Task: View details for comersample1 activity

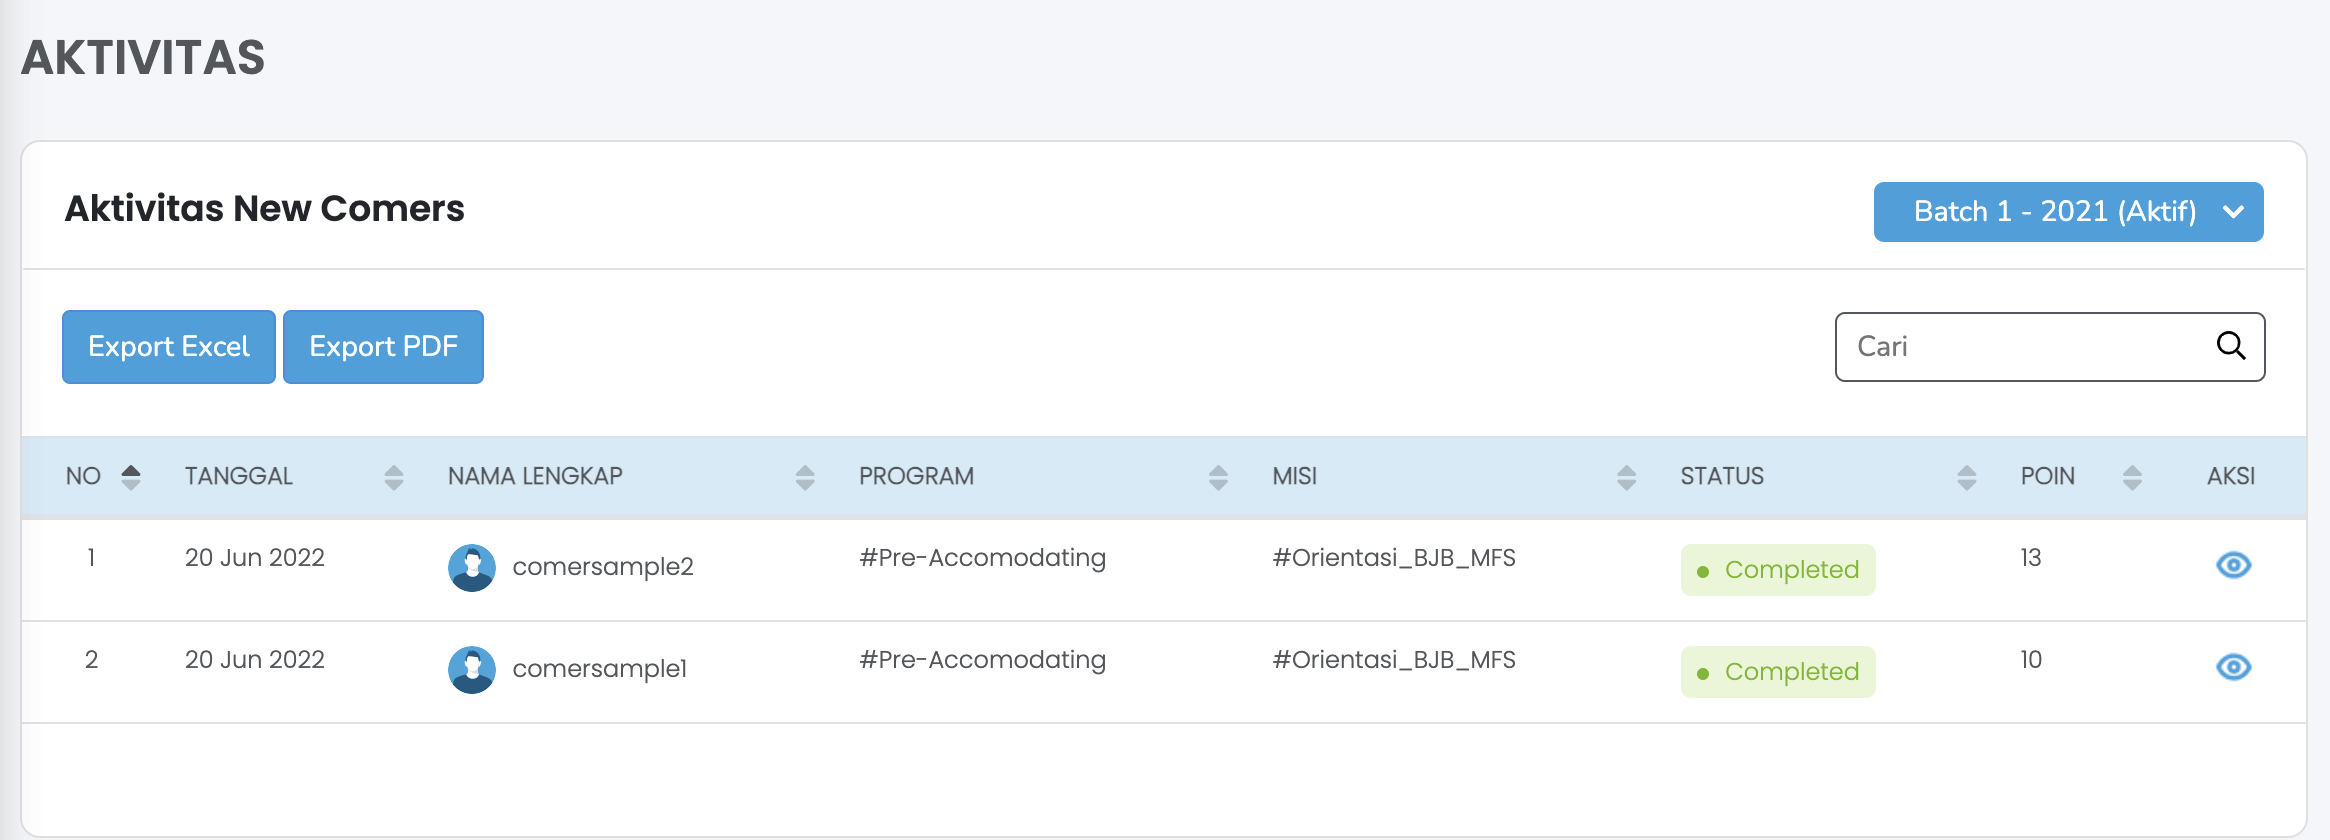Action: pos(2233,668)
